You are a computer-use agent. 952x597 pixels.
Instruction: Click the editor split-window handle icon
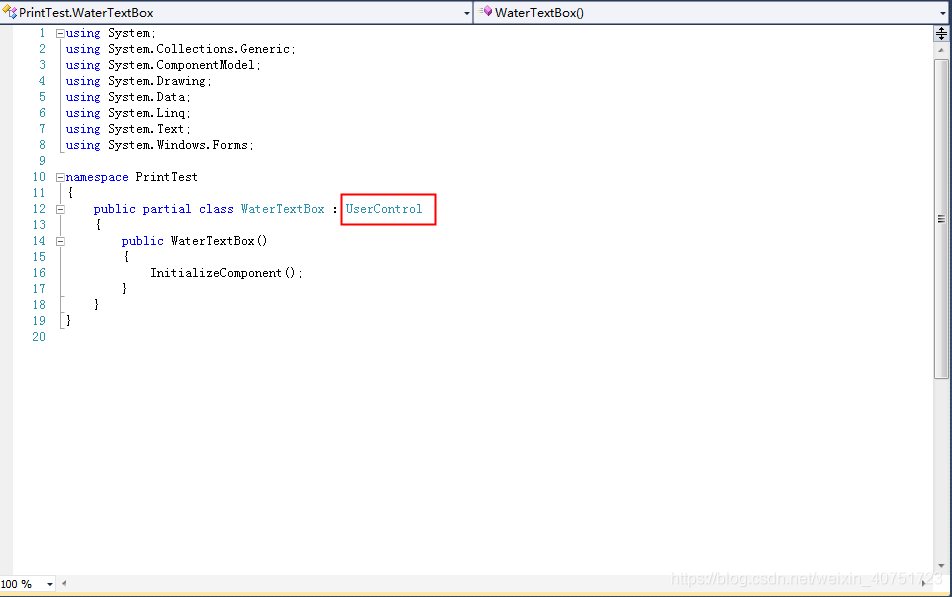coord(941,33)
